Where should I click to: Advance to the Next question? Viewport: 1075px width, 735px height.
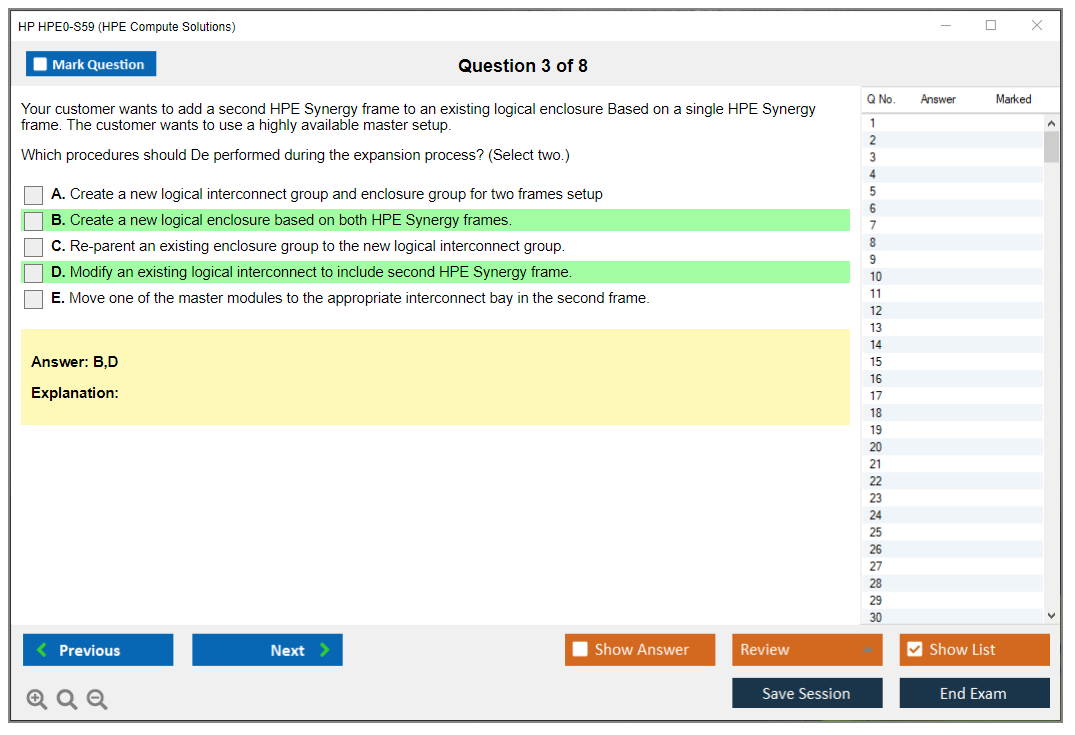coord(267,650)
